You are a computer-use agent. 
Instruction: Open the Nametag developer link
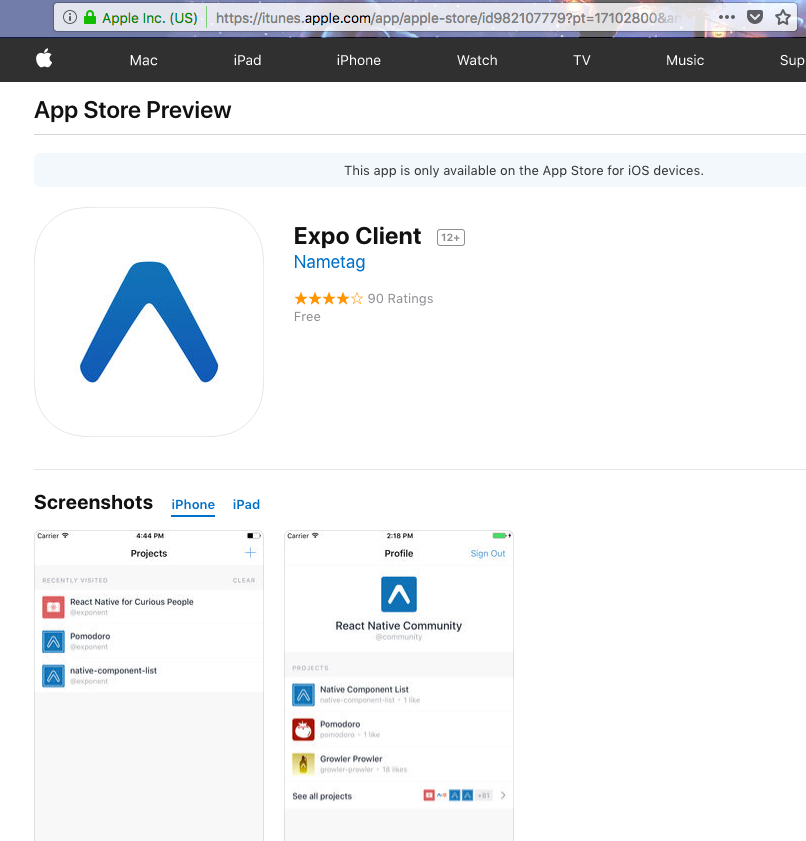[329, 262]
